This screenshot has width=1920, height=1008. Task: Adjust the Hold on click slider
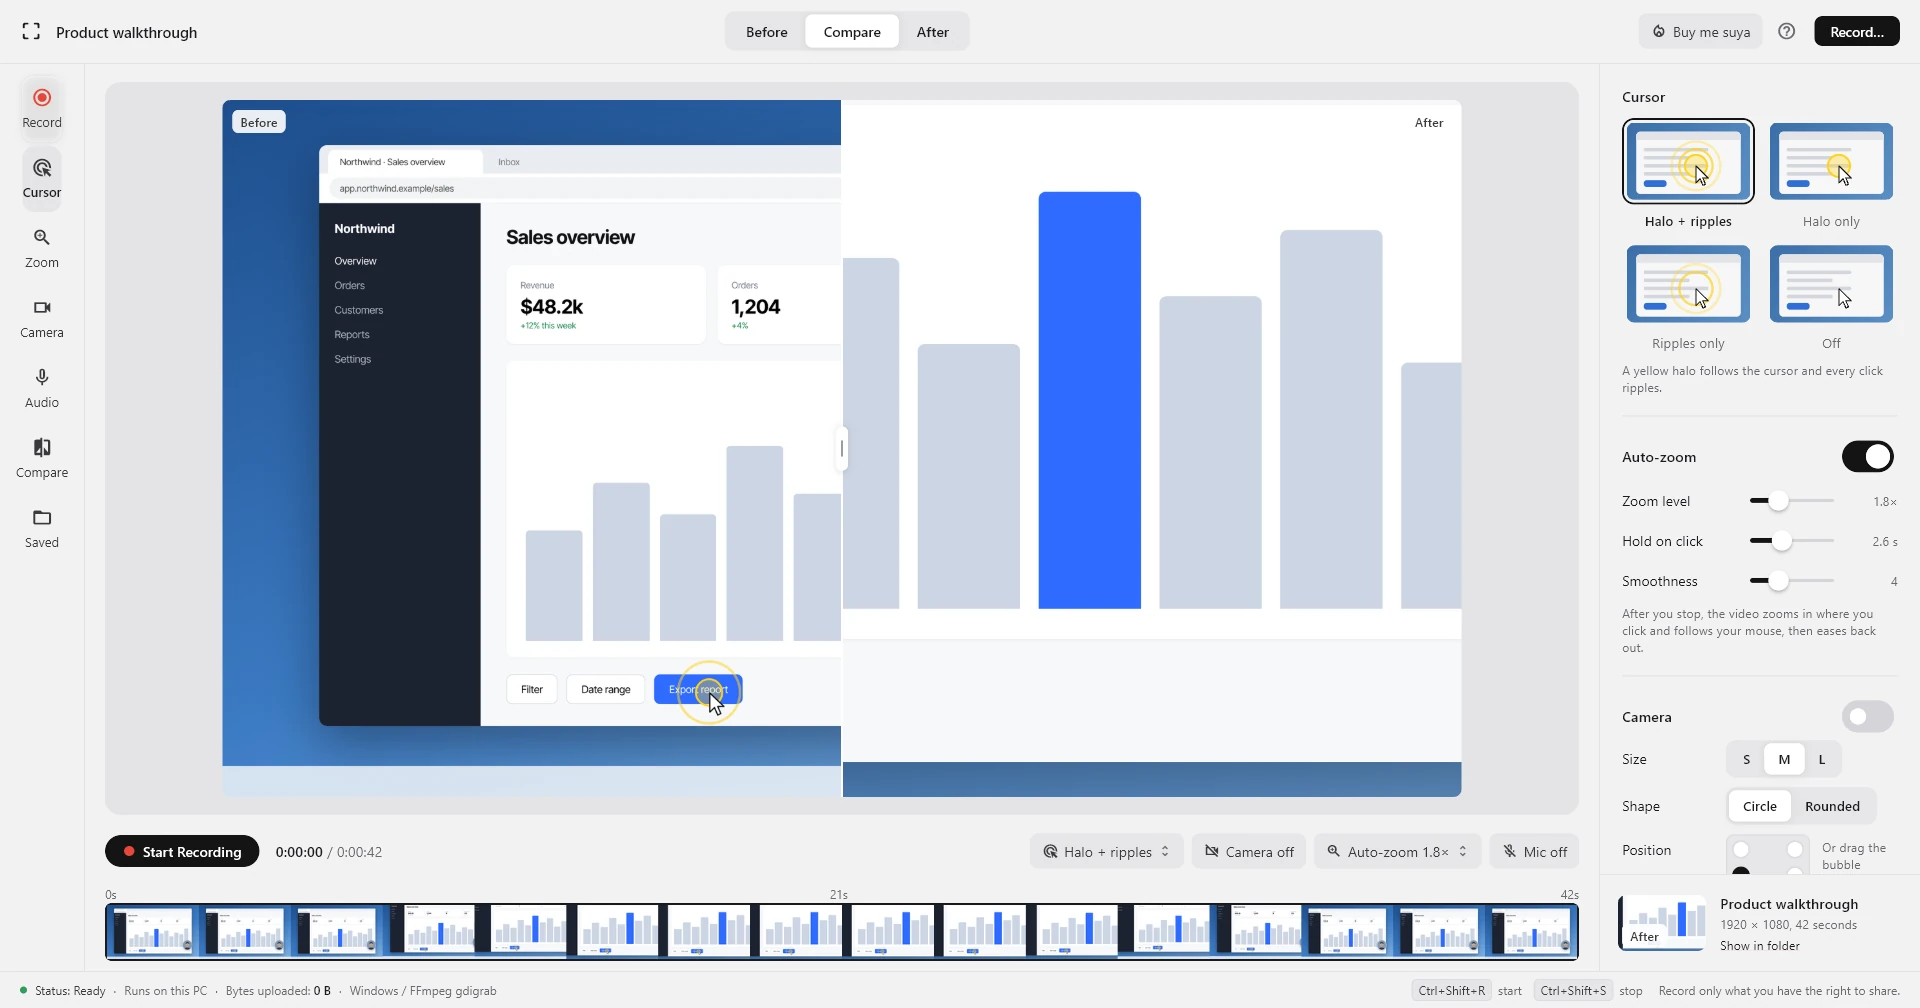pyautogui.click(x=1791, y=541)
